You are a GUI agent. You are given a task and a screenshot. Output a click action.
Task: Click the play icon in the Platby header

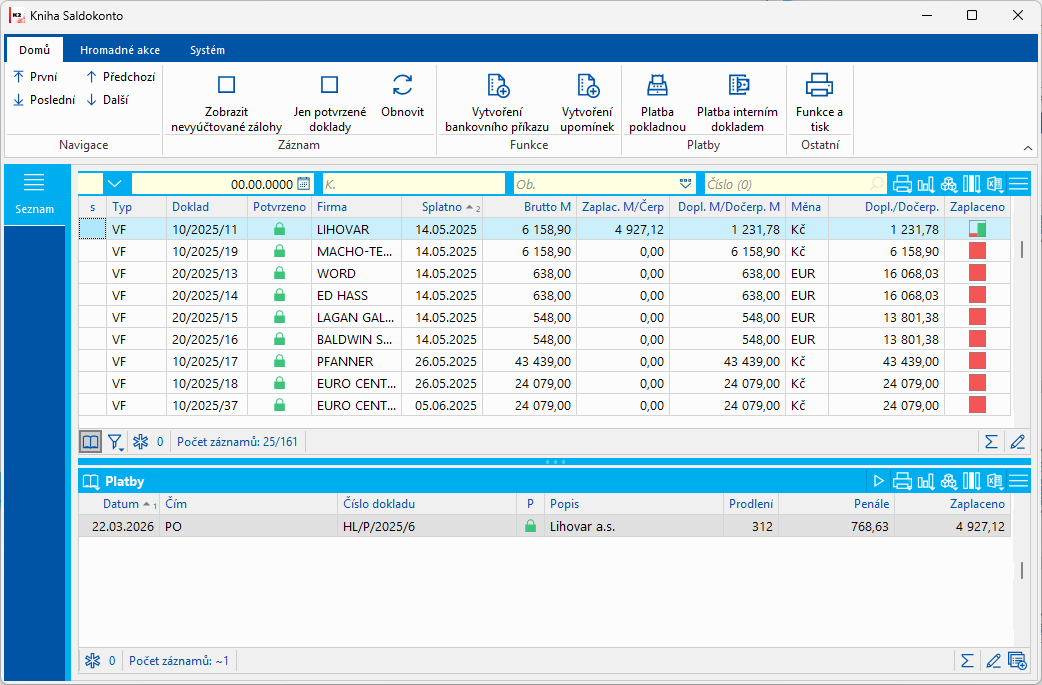click(x=879, y=481)
